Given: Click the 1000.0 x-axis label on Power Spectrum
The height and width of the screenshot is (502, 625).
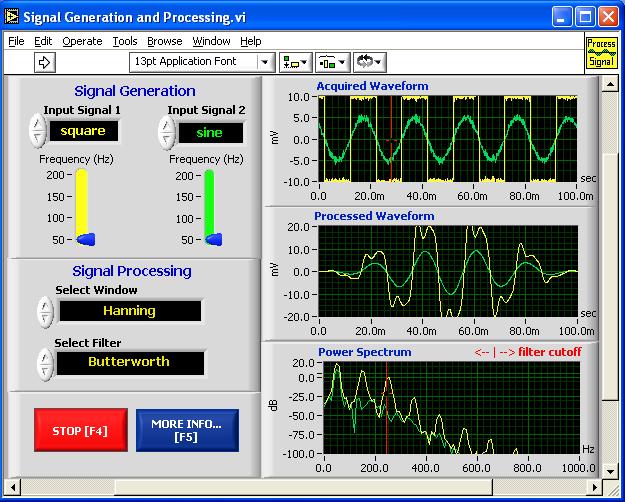Looking at the screenshot, I should pyautogui.click(x=578, y=467).
